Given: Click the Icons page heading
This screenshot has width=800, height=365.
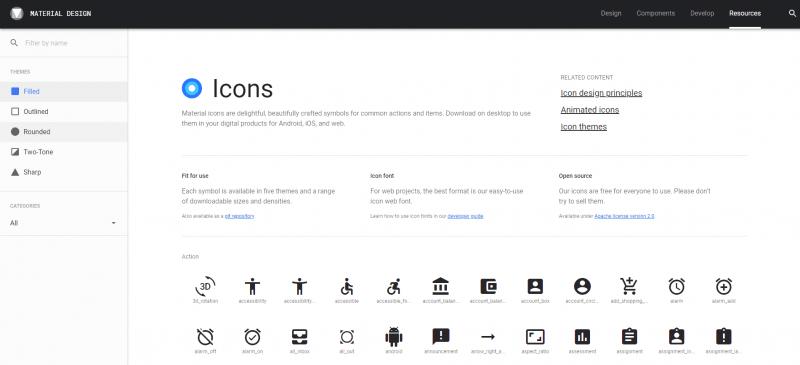Looking at the screenshot, I should pyautogui.click(x=242, y=89).
